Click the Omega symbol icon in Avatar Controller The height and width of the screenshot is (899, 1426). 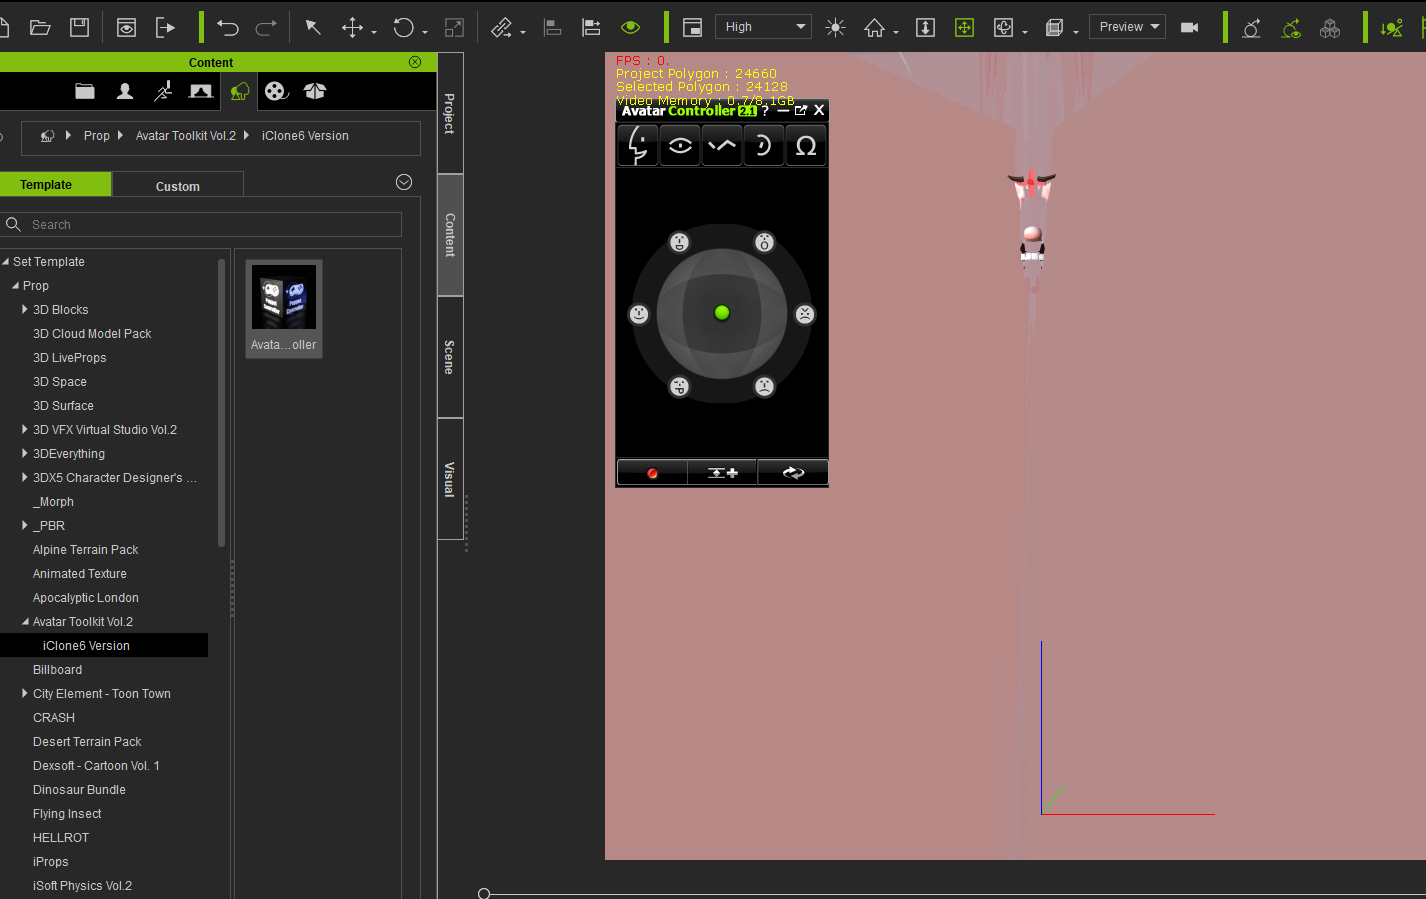coord(806,146)
